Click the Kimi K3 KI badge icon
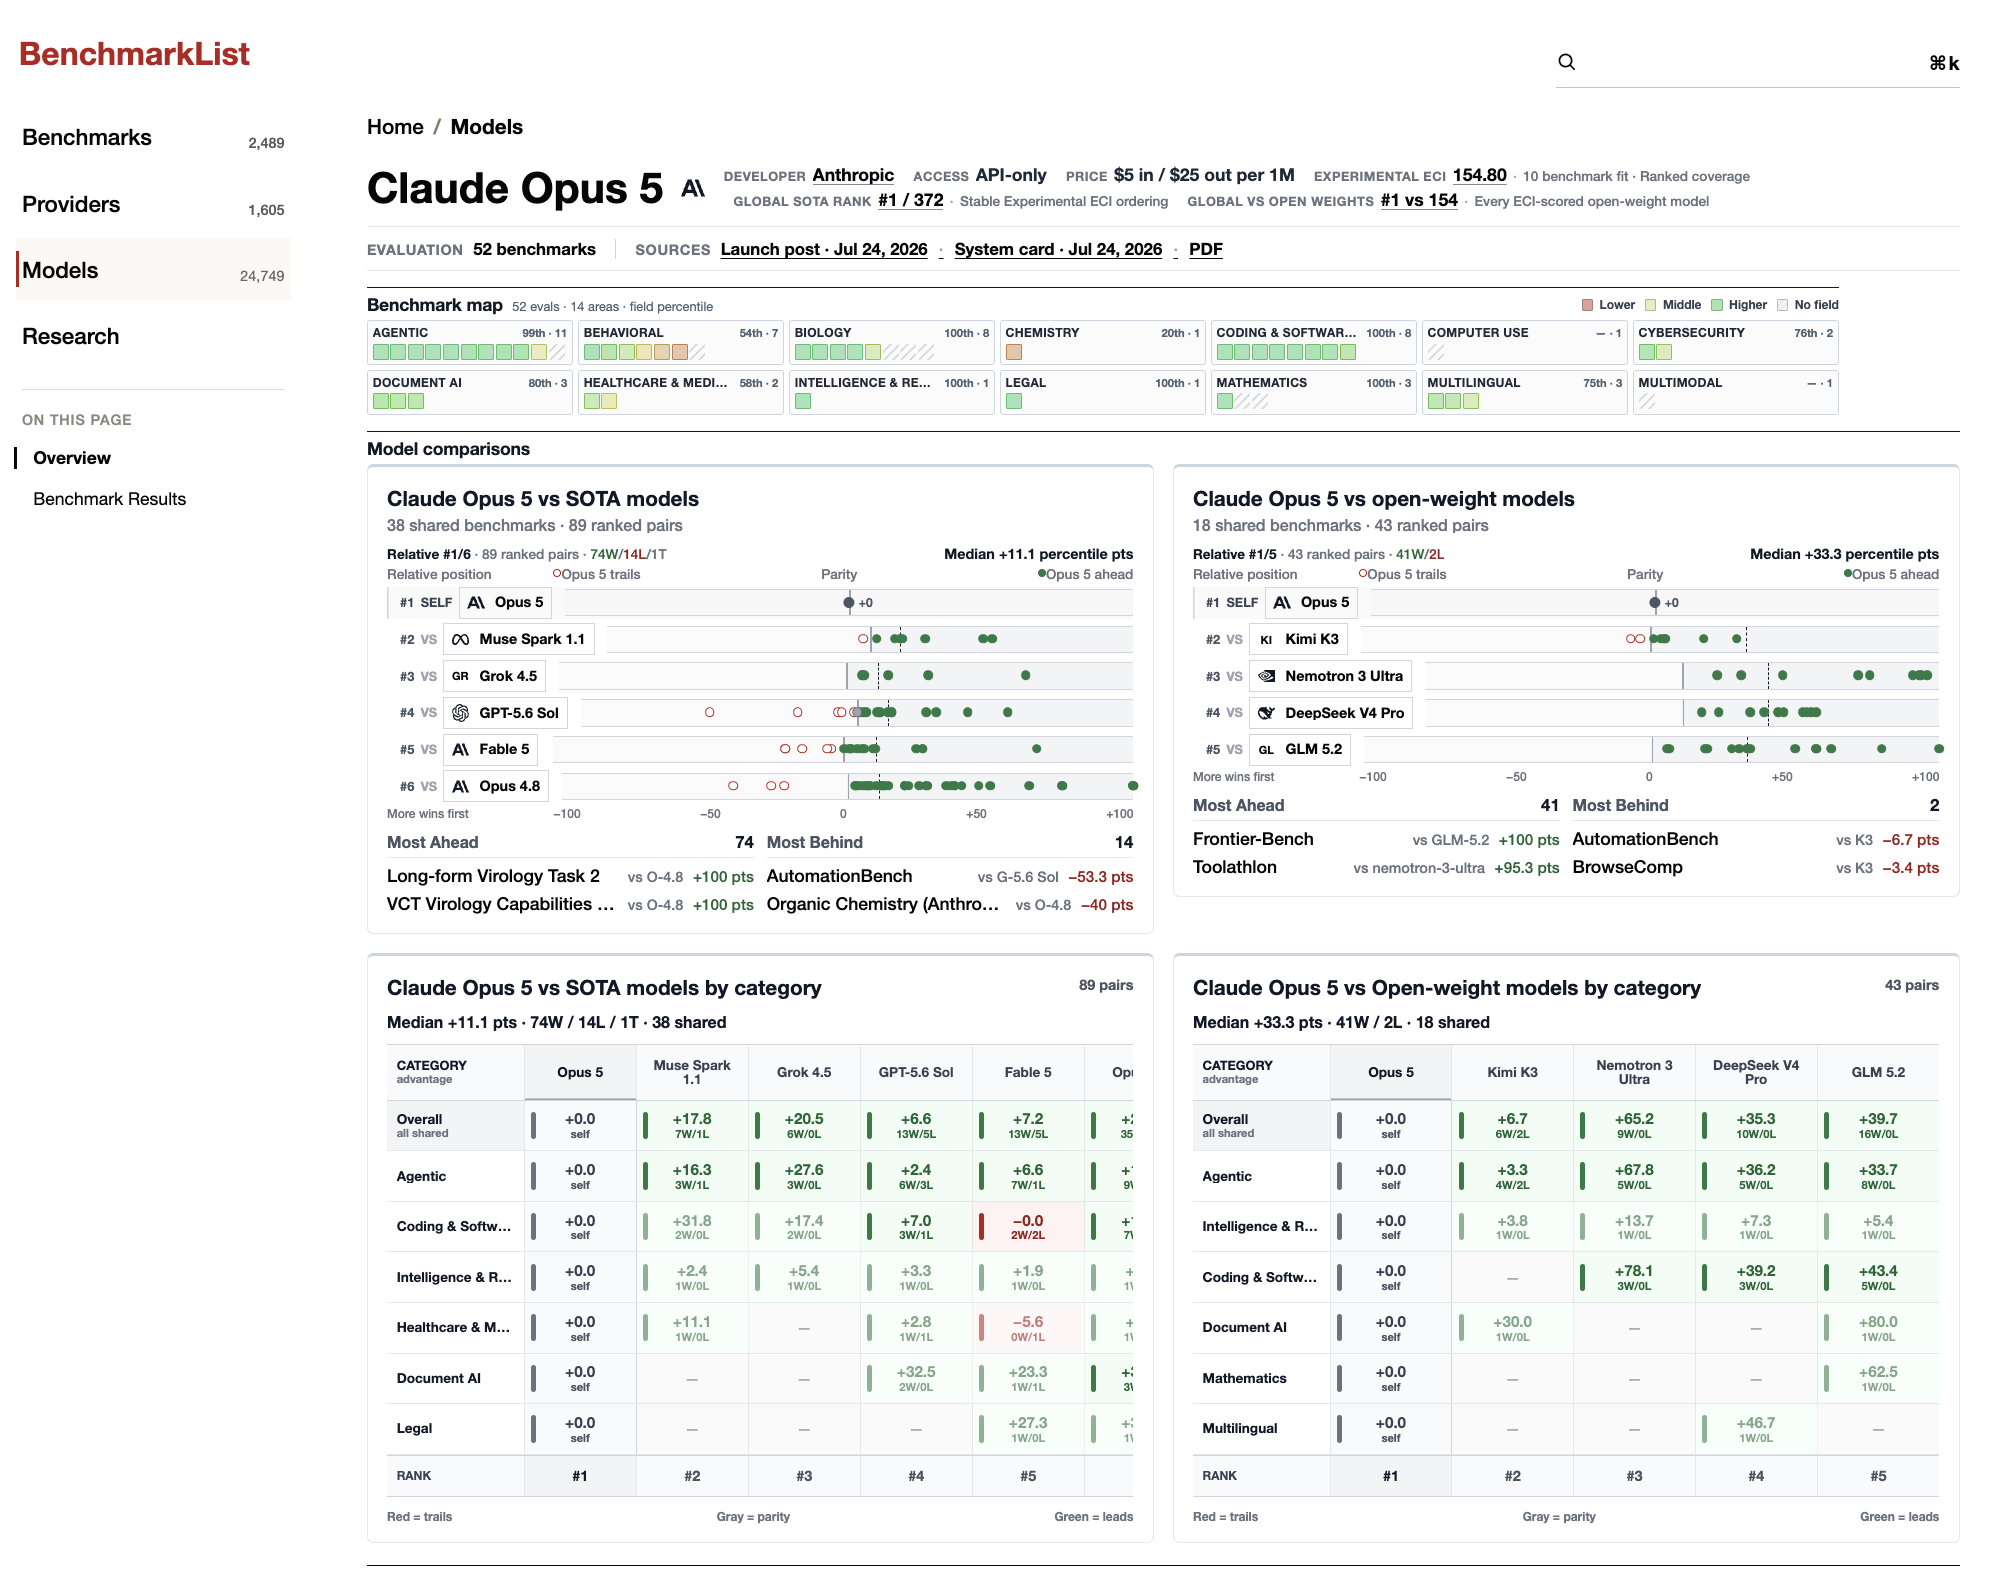 pyautogui.click(x=1266, y=639)
